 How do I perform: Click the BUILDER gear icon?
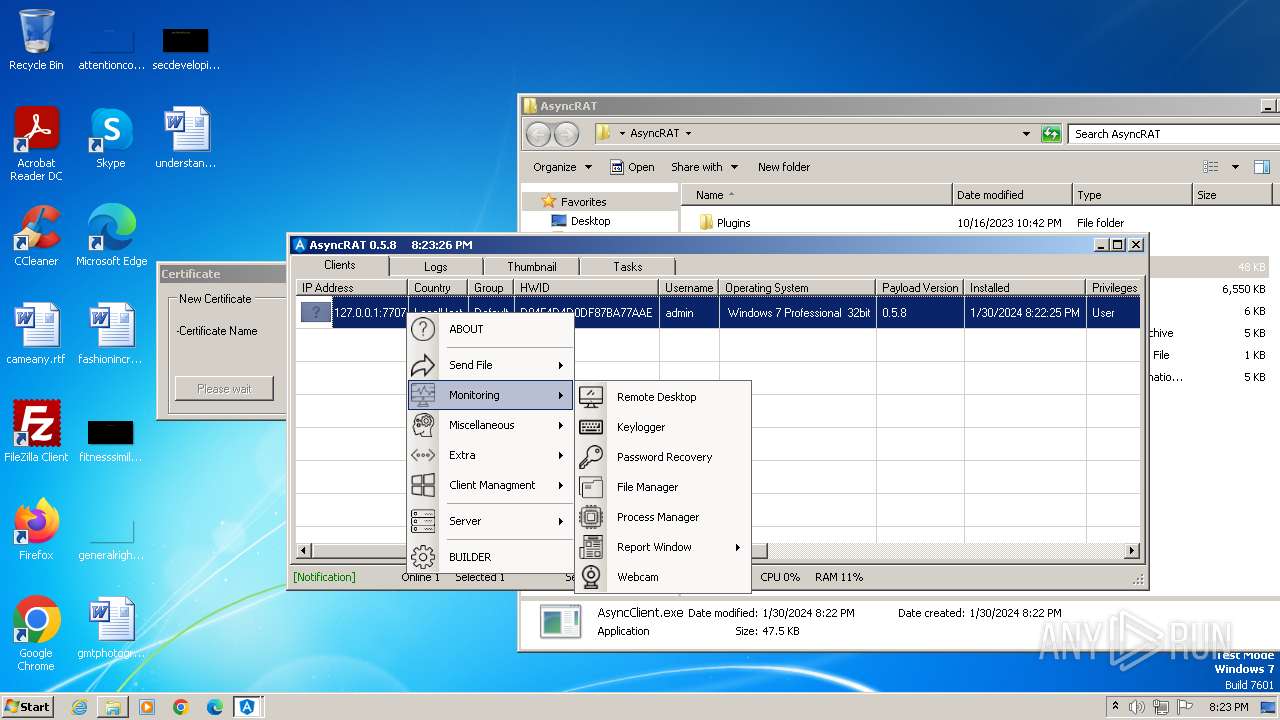coord(423,557)
